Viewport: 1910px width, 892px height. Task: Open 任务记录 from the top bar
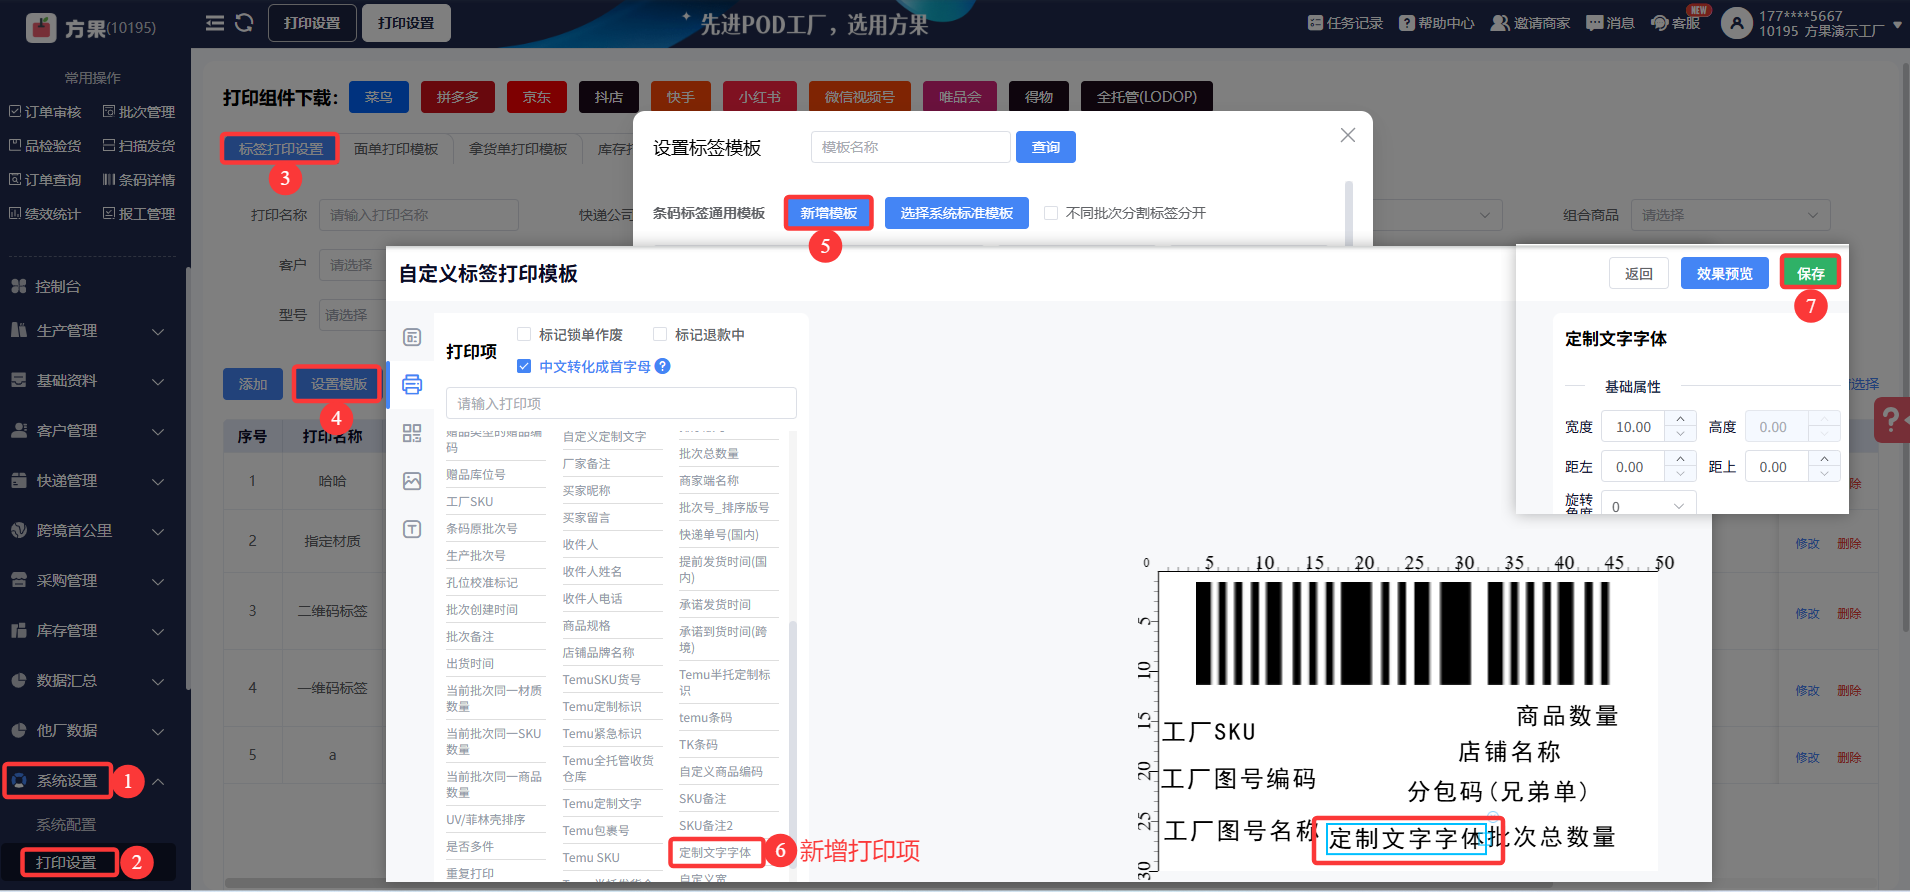click(1345, 23)
